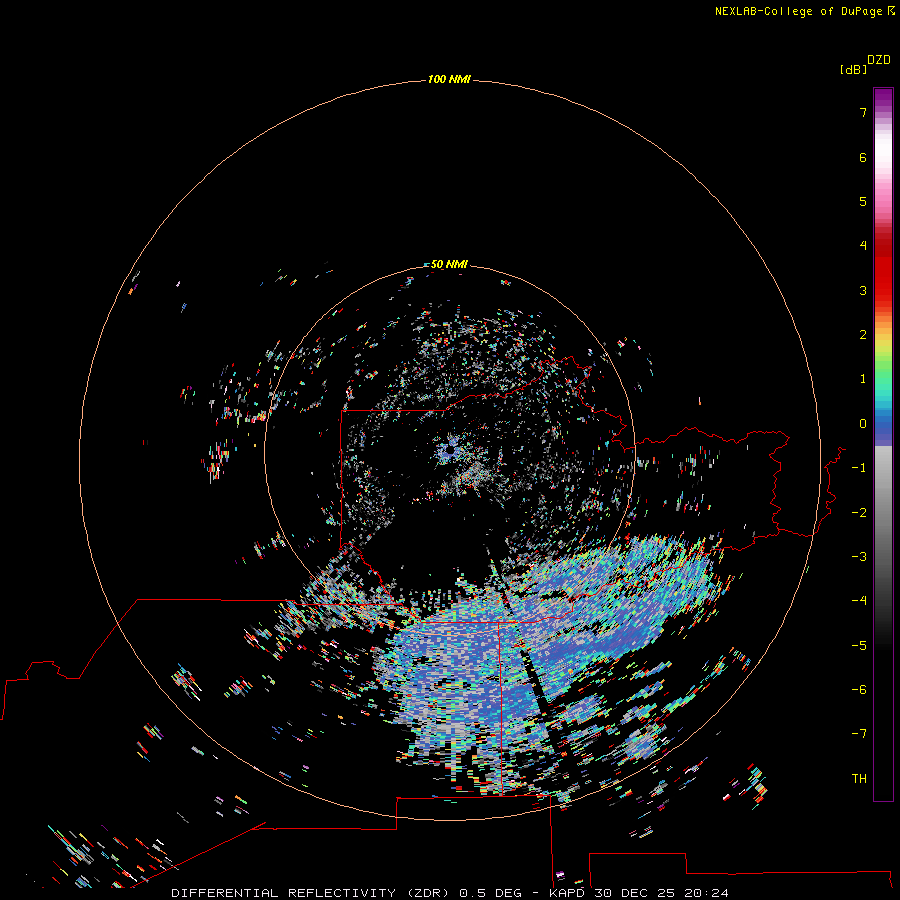Click the -2 dB scale label

[x=859, y=513]
